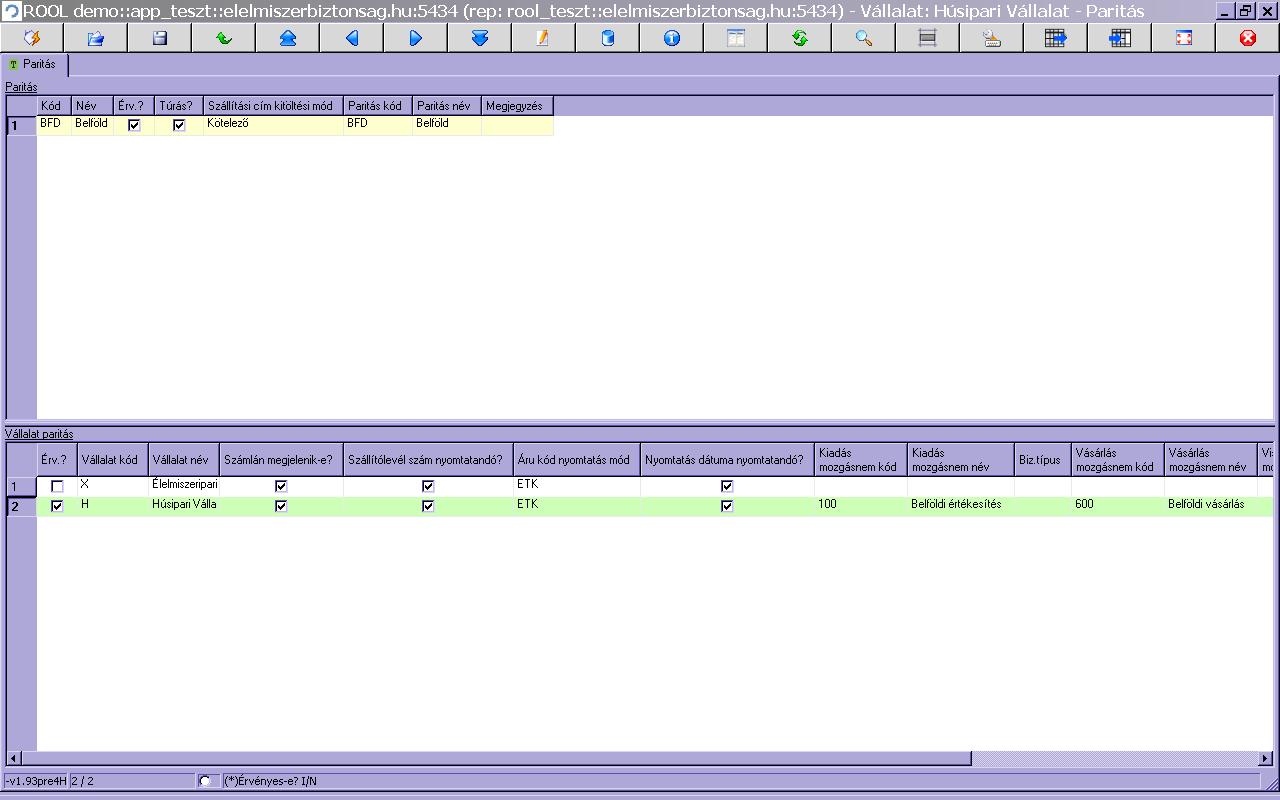1280x800 pixels.
Task: Go to previous record with left arrow
Action: (x=352, y=38)
